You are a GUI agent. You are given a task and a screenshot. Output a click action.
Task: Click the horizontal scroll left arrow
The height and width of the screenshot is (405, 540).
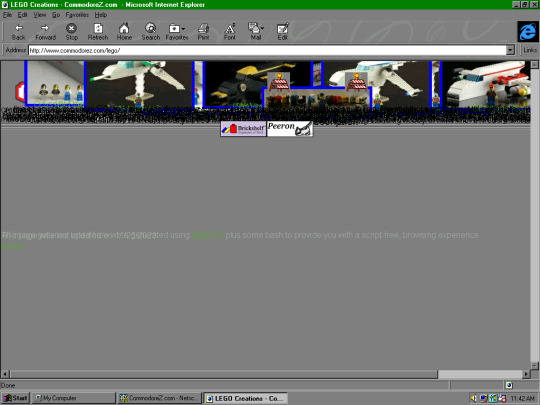(5, 374)
